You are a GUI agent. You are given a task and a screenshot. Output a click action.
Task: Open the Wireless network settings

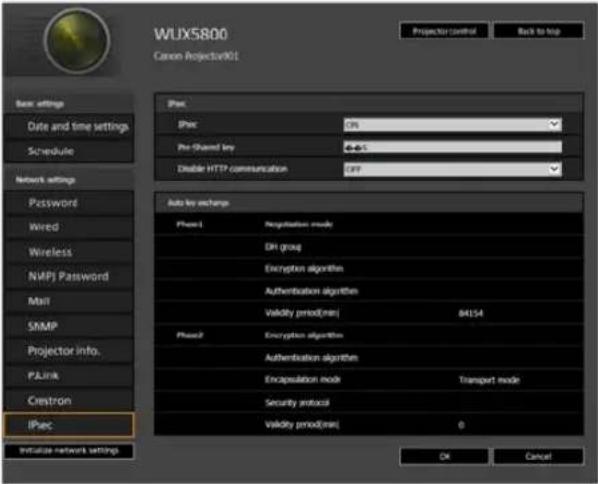(69, 252)
